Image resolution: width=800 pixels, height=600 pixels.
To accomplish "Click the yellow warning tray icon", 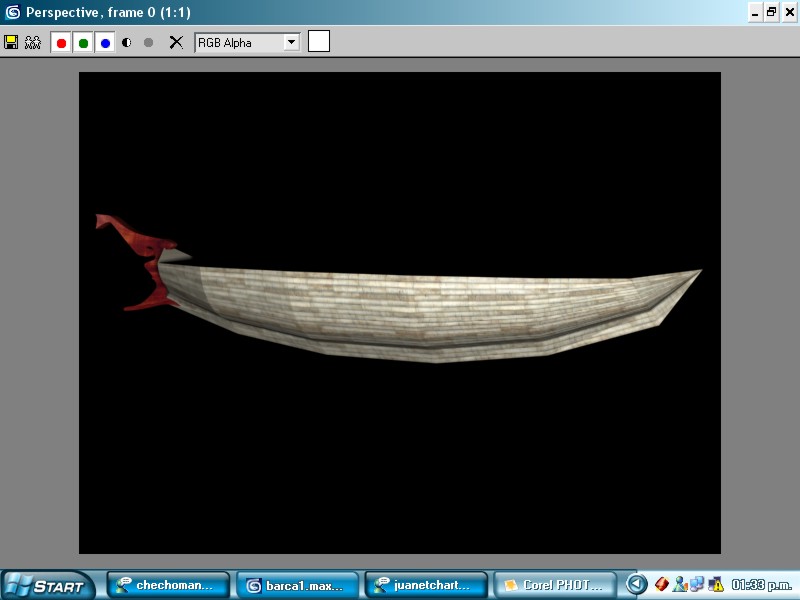I will click(716, 584).
